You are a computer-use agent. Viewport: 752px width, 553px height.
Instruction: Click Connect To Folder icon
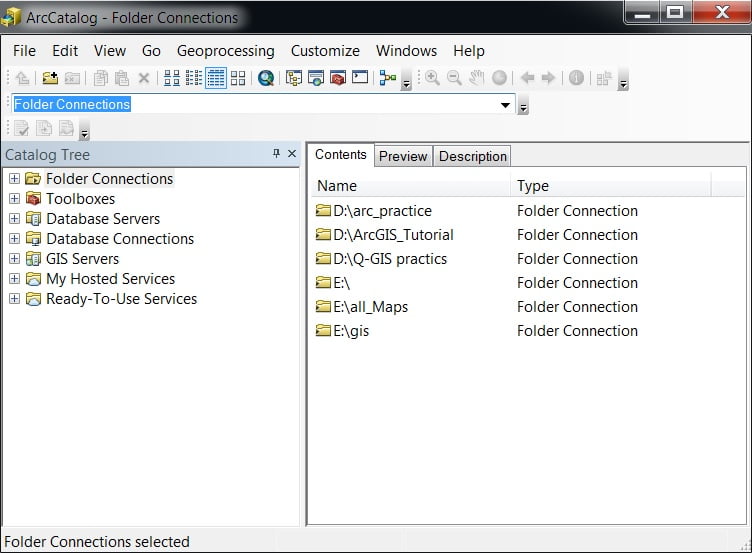pos(50,78)
